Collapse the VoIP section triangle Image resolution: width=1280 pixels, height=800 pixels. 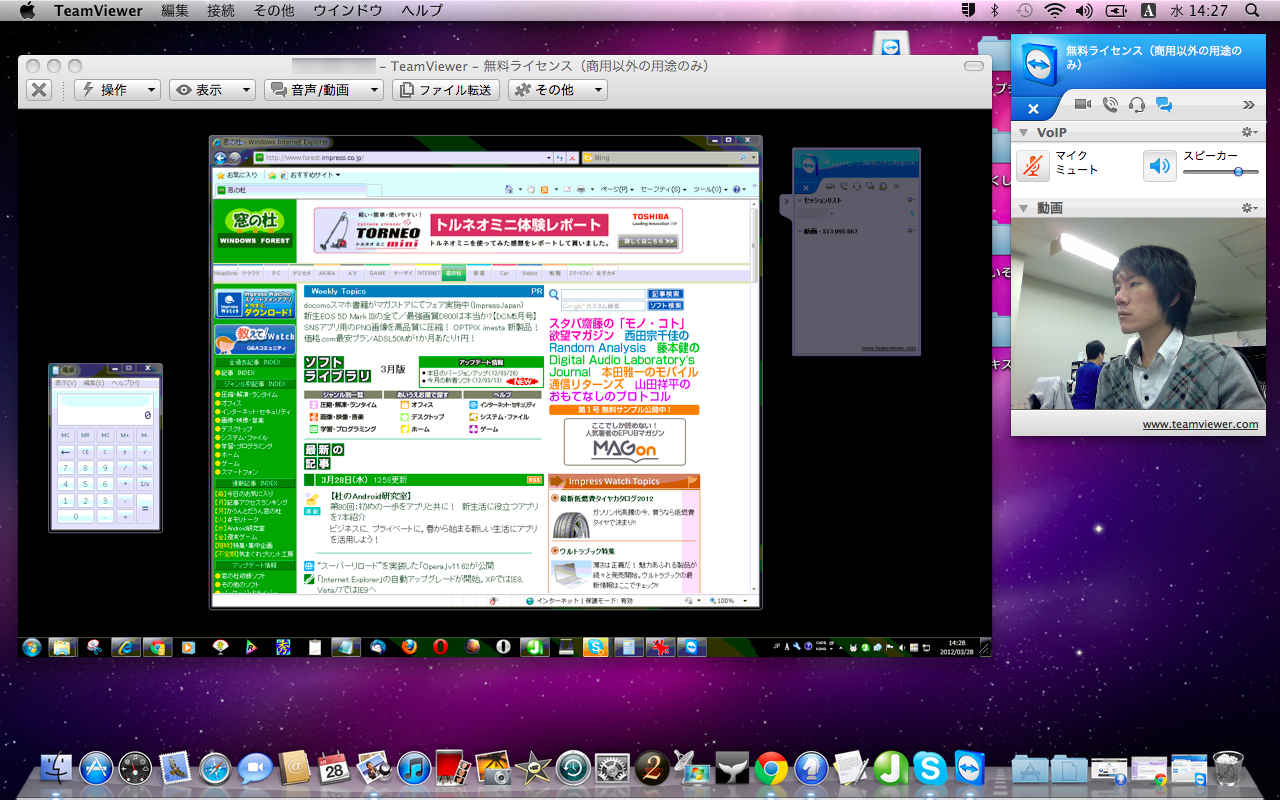pyautogui.click(x=1022, y=131)
